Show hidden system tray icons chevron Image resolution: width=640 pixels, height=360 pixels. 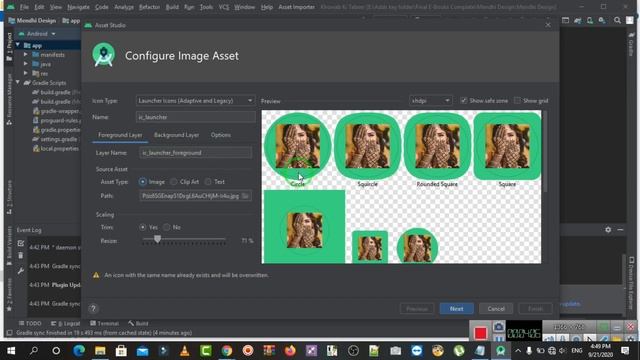click(x=518, y=351)
